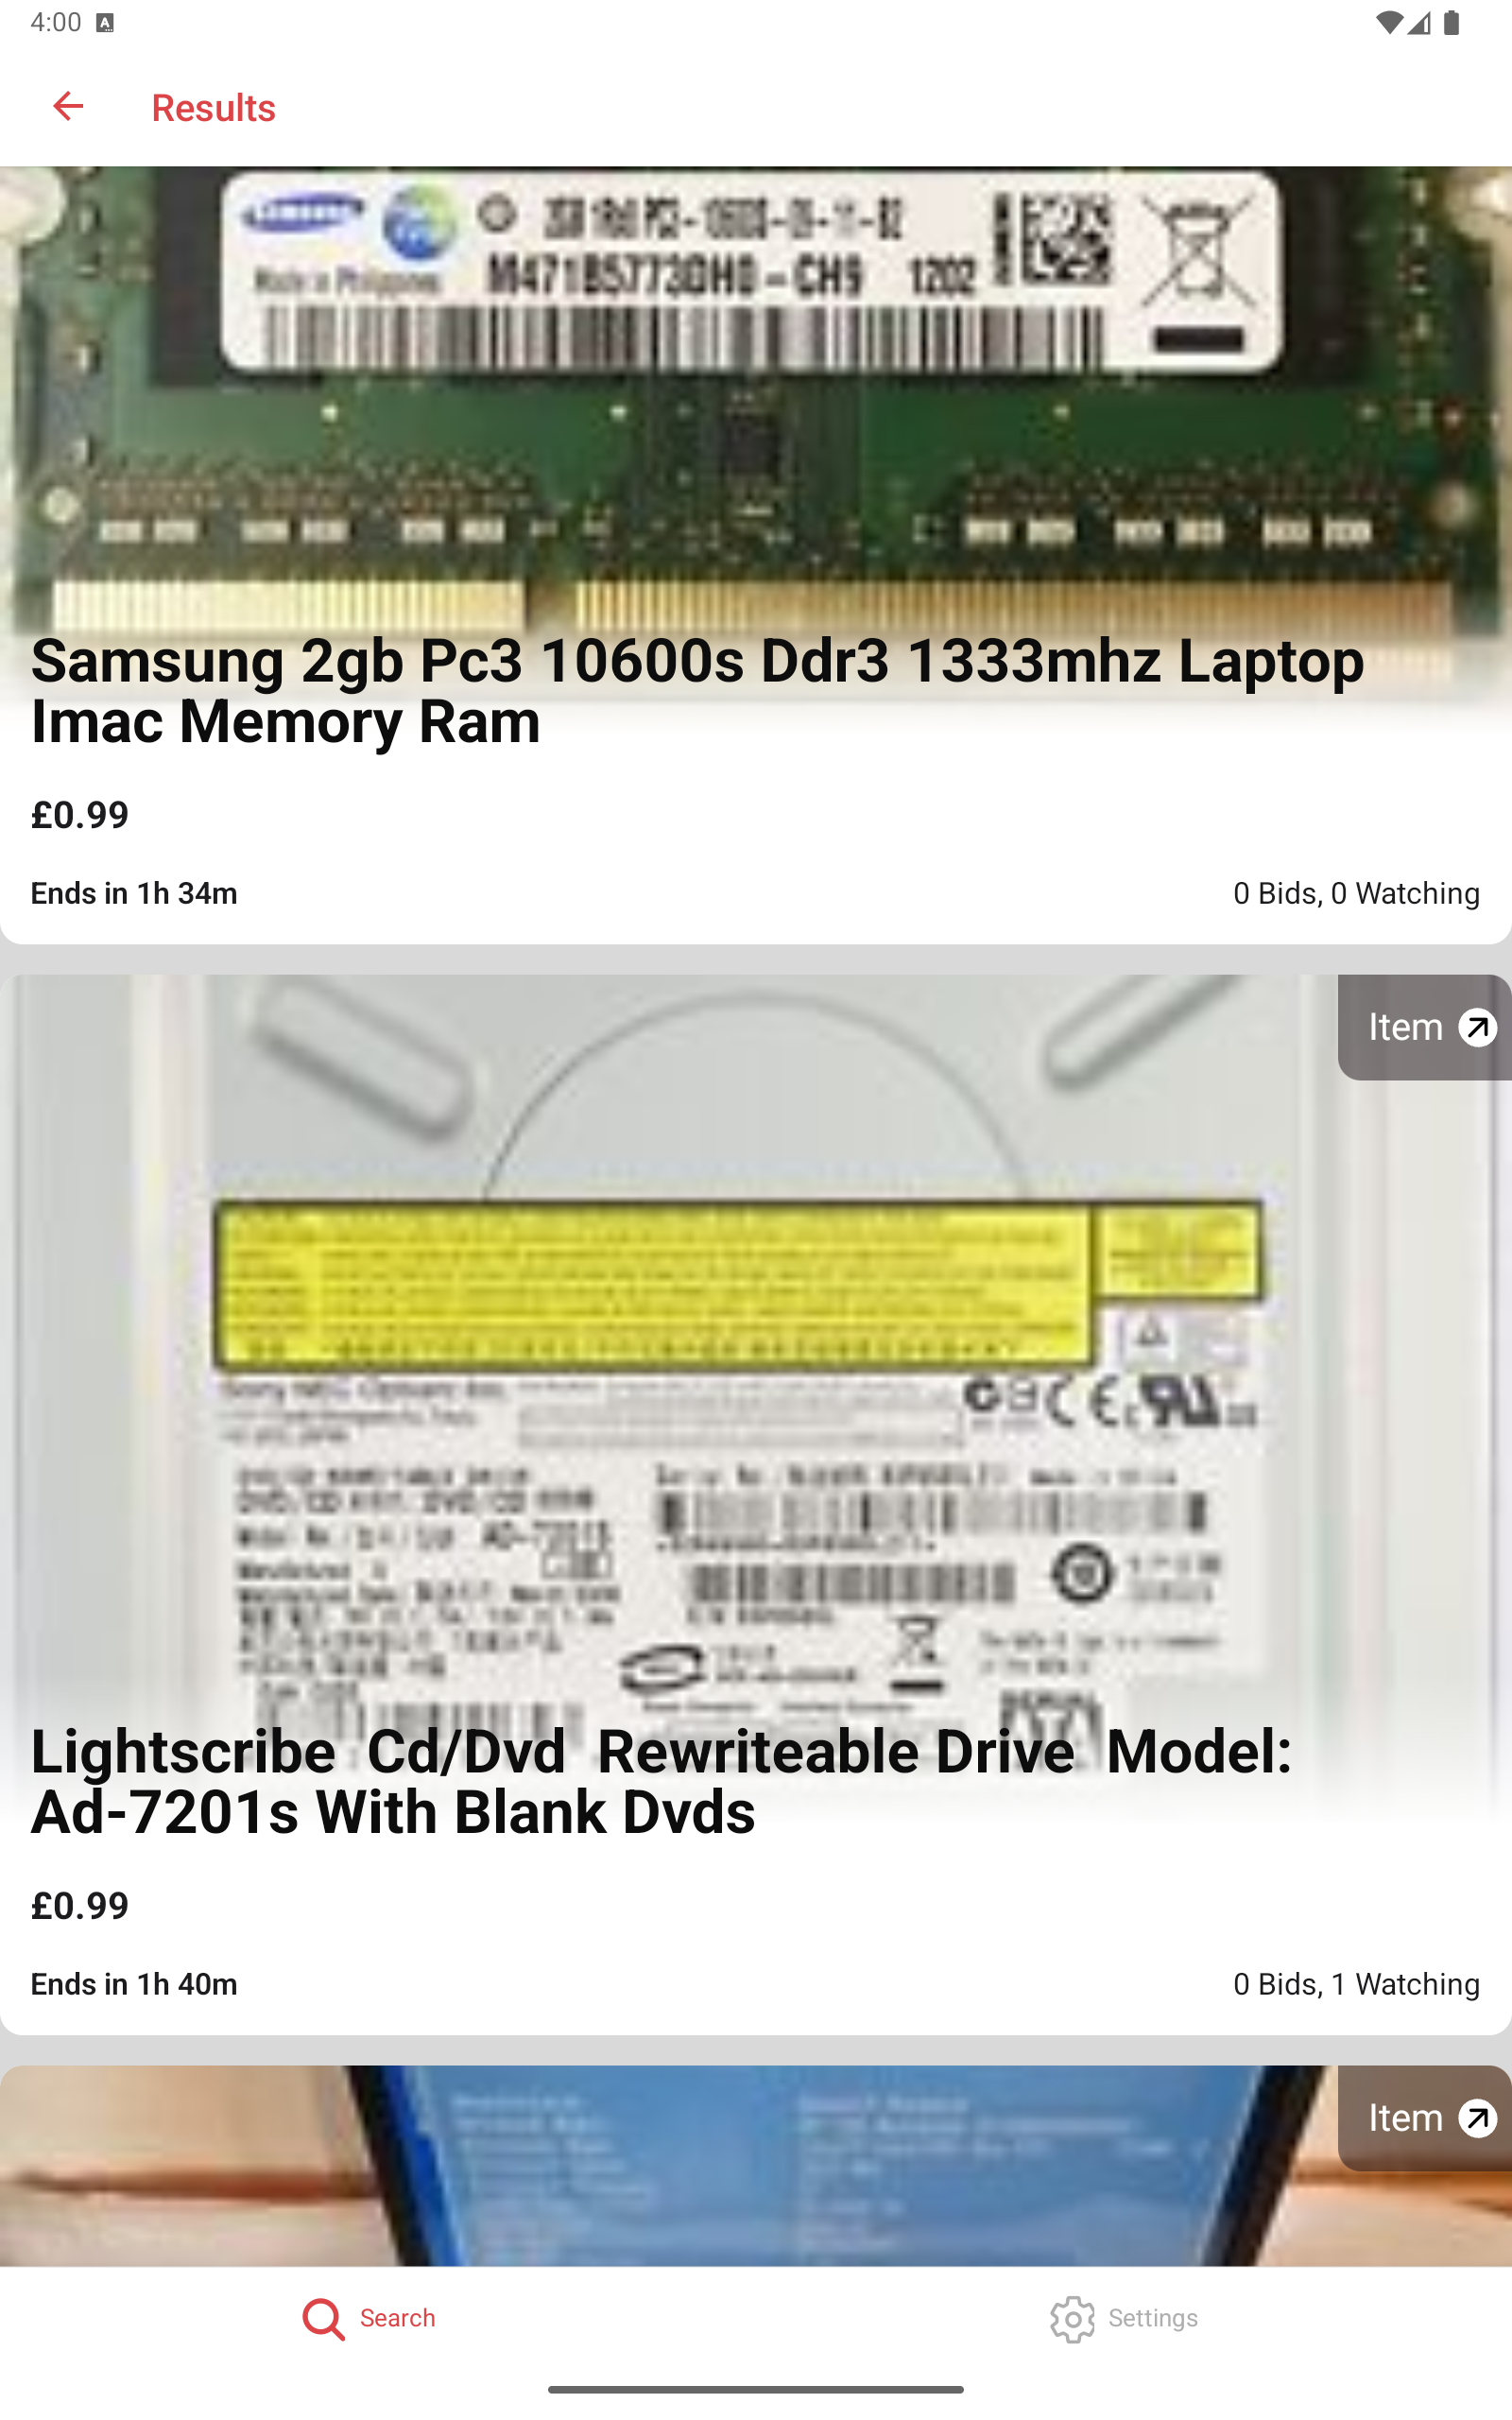Click the arrow icon on bottom Item badge
This screenshot has height=2420, width=1512.
[1477, 2117]
